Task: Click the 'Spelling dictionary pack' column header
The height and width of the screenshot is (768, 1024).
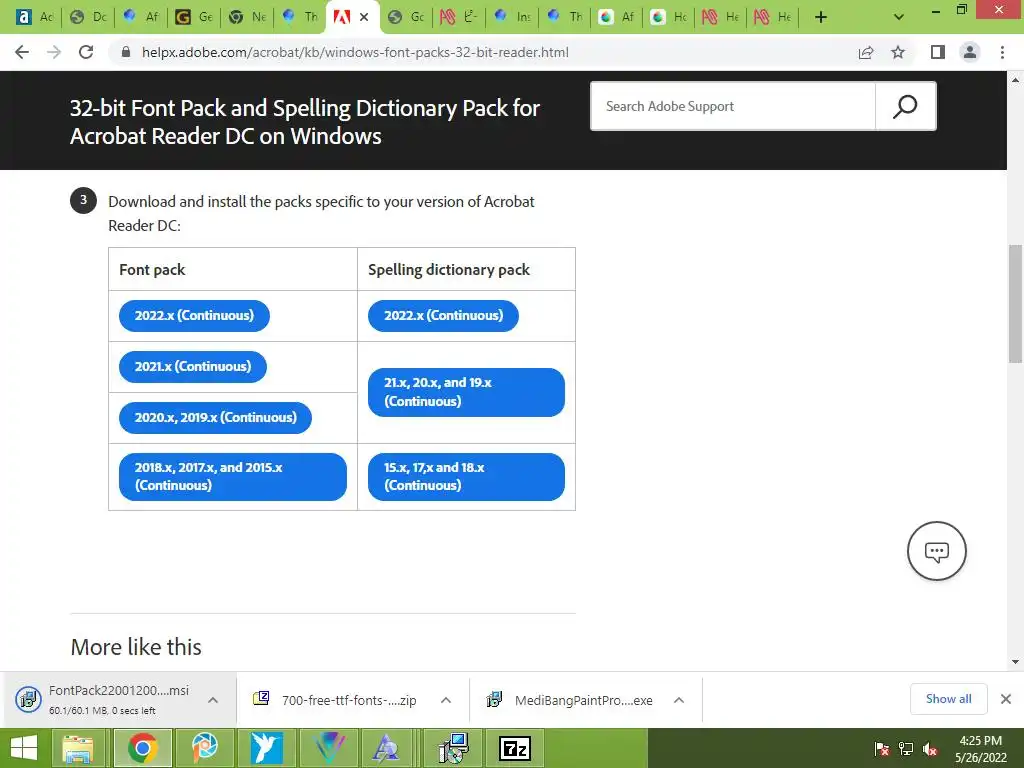Action: point(449,270)
